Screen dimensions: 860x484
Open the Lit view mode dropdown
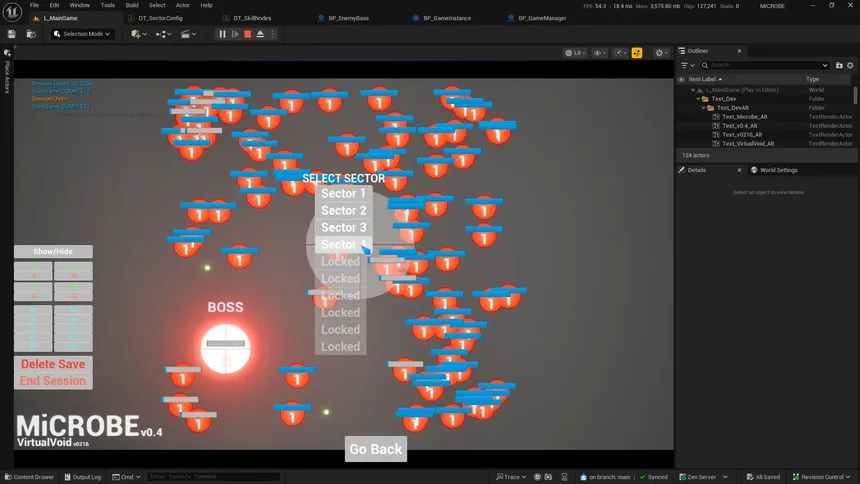pos(576,53)
